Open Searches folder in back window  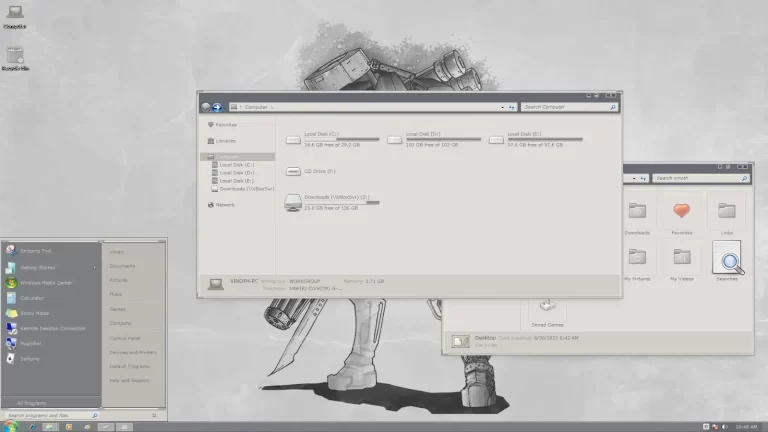pos(727,262)
